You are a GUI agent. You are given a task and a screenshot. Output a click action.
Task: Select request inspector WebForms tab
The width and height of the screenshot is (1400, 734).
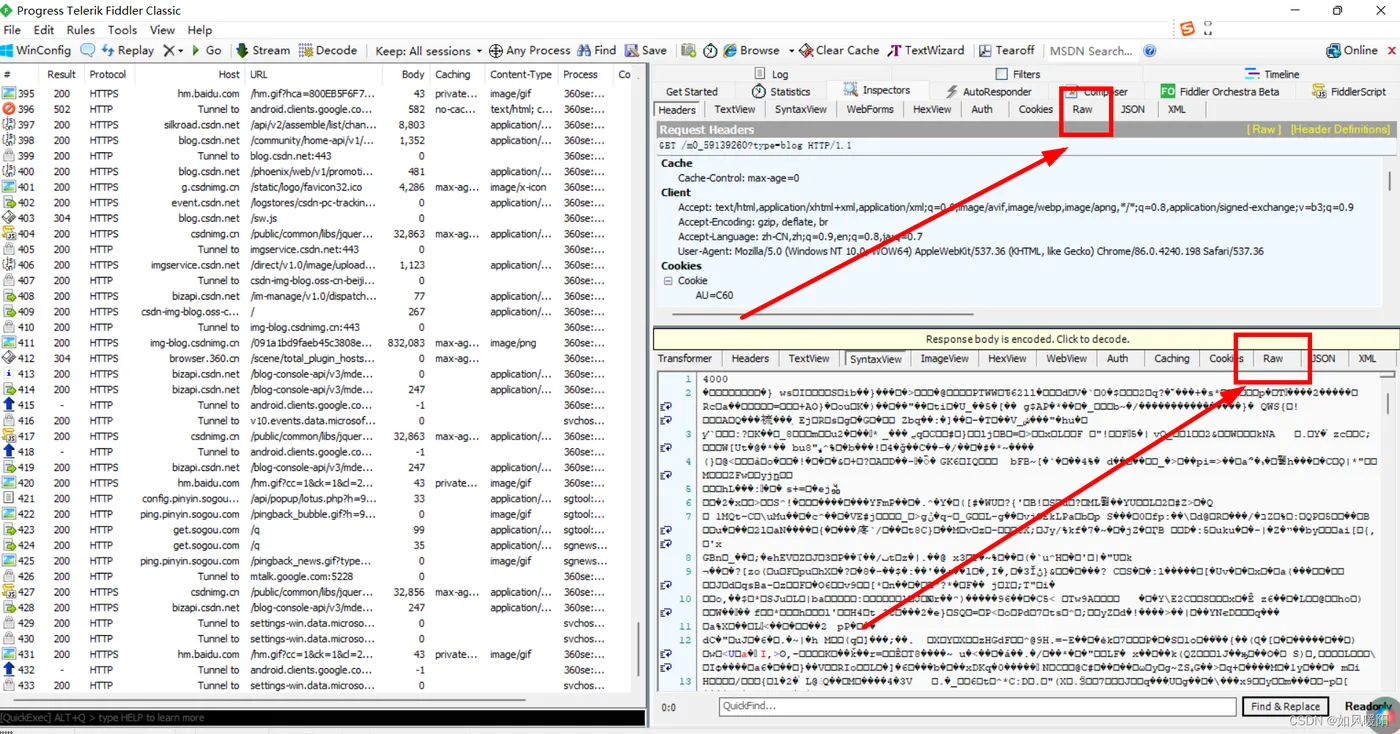(870, 109)
